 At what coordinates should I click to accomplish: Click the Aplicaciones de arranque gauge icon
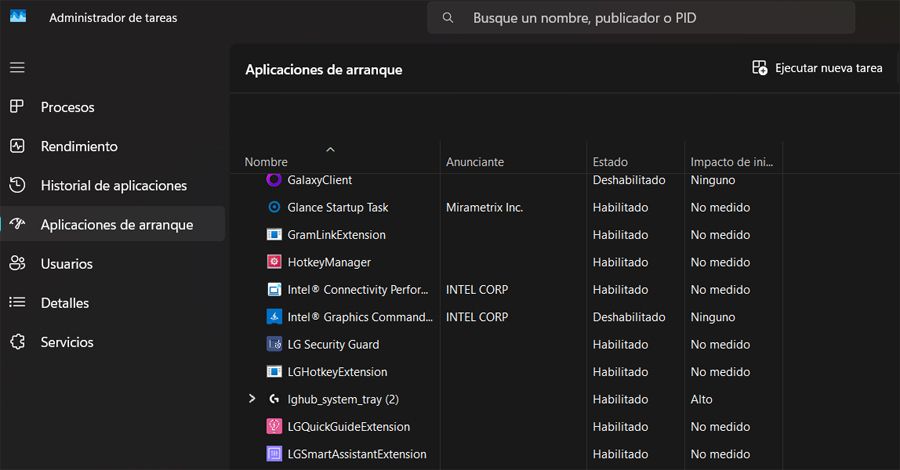pos(17,224)
